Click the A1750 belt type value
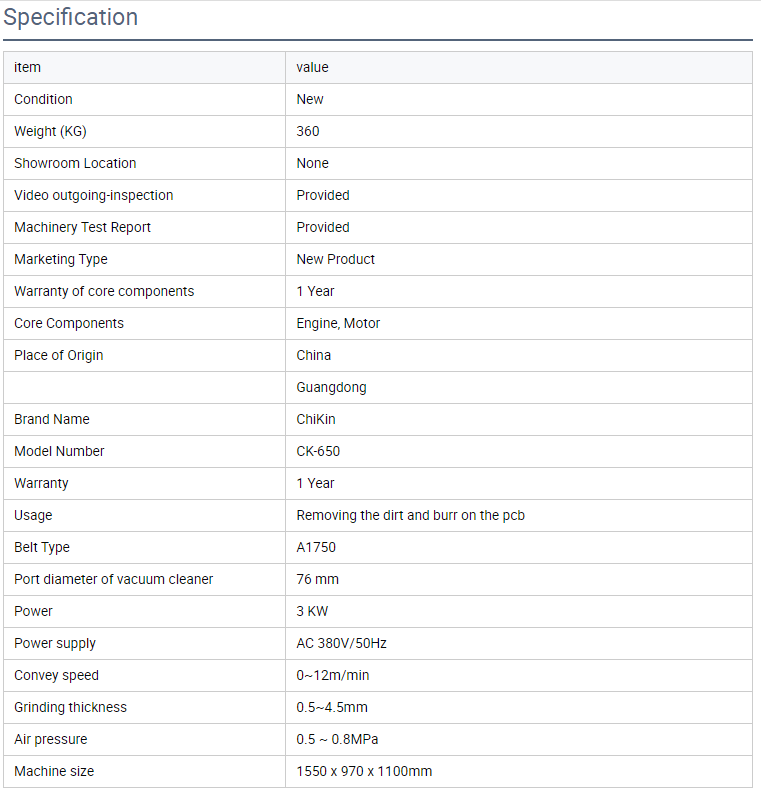Viewport: 761px width, 798px height. pyautogui.click(x=316, y=548)
